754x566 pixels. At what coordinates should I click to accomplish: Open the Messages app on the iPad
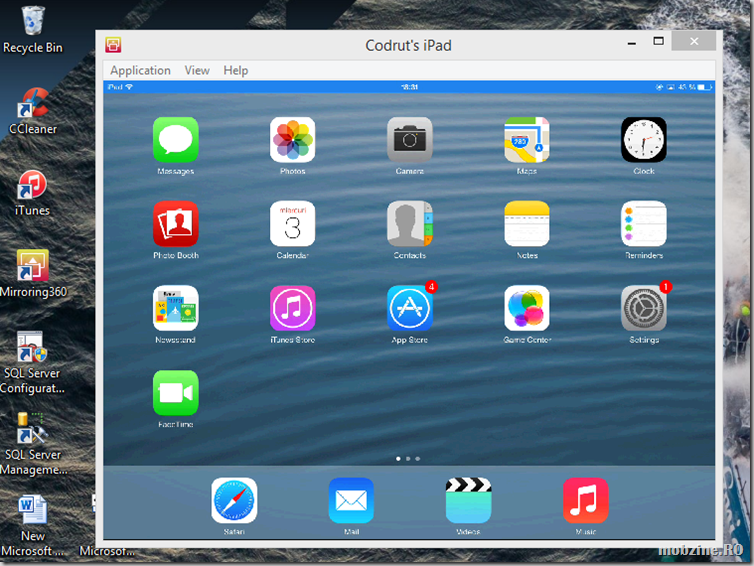[x=176, y=140]
